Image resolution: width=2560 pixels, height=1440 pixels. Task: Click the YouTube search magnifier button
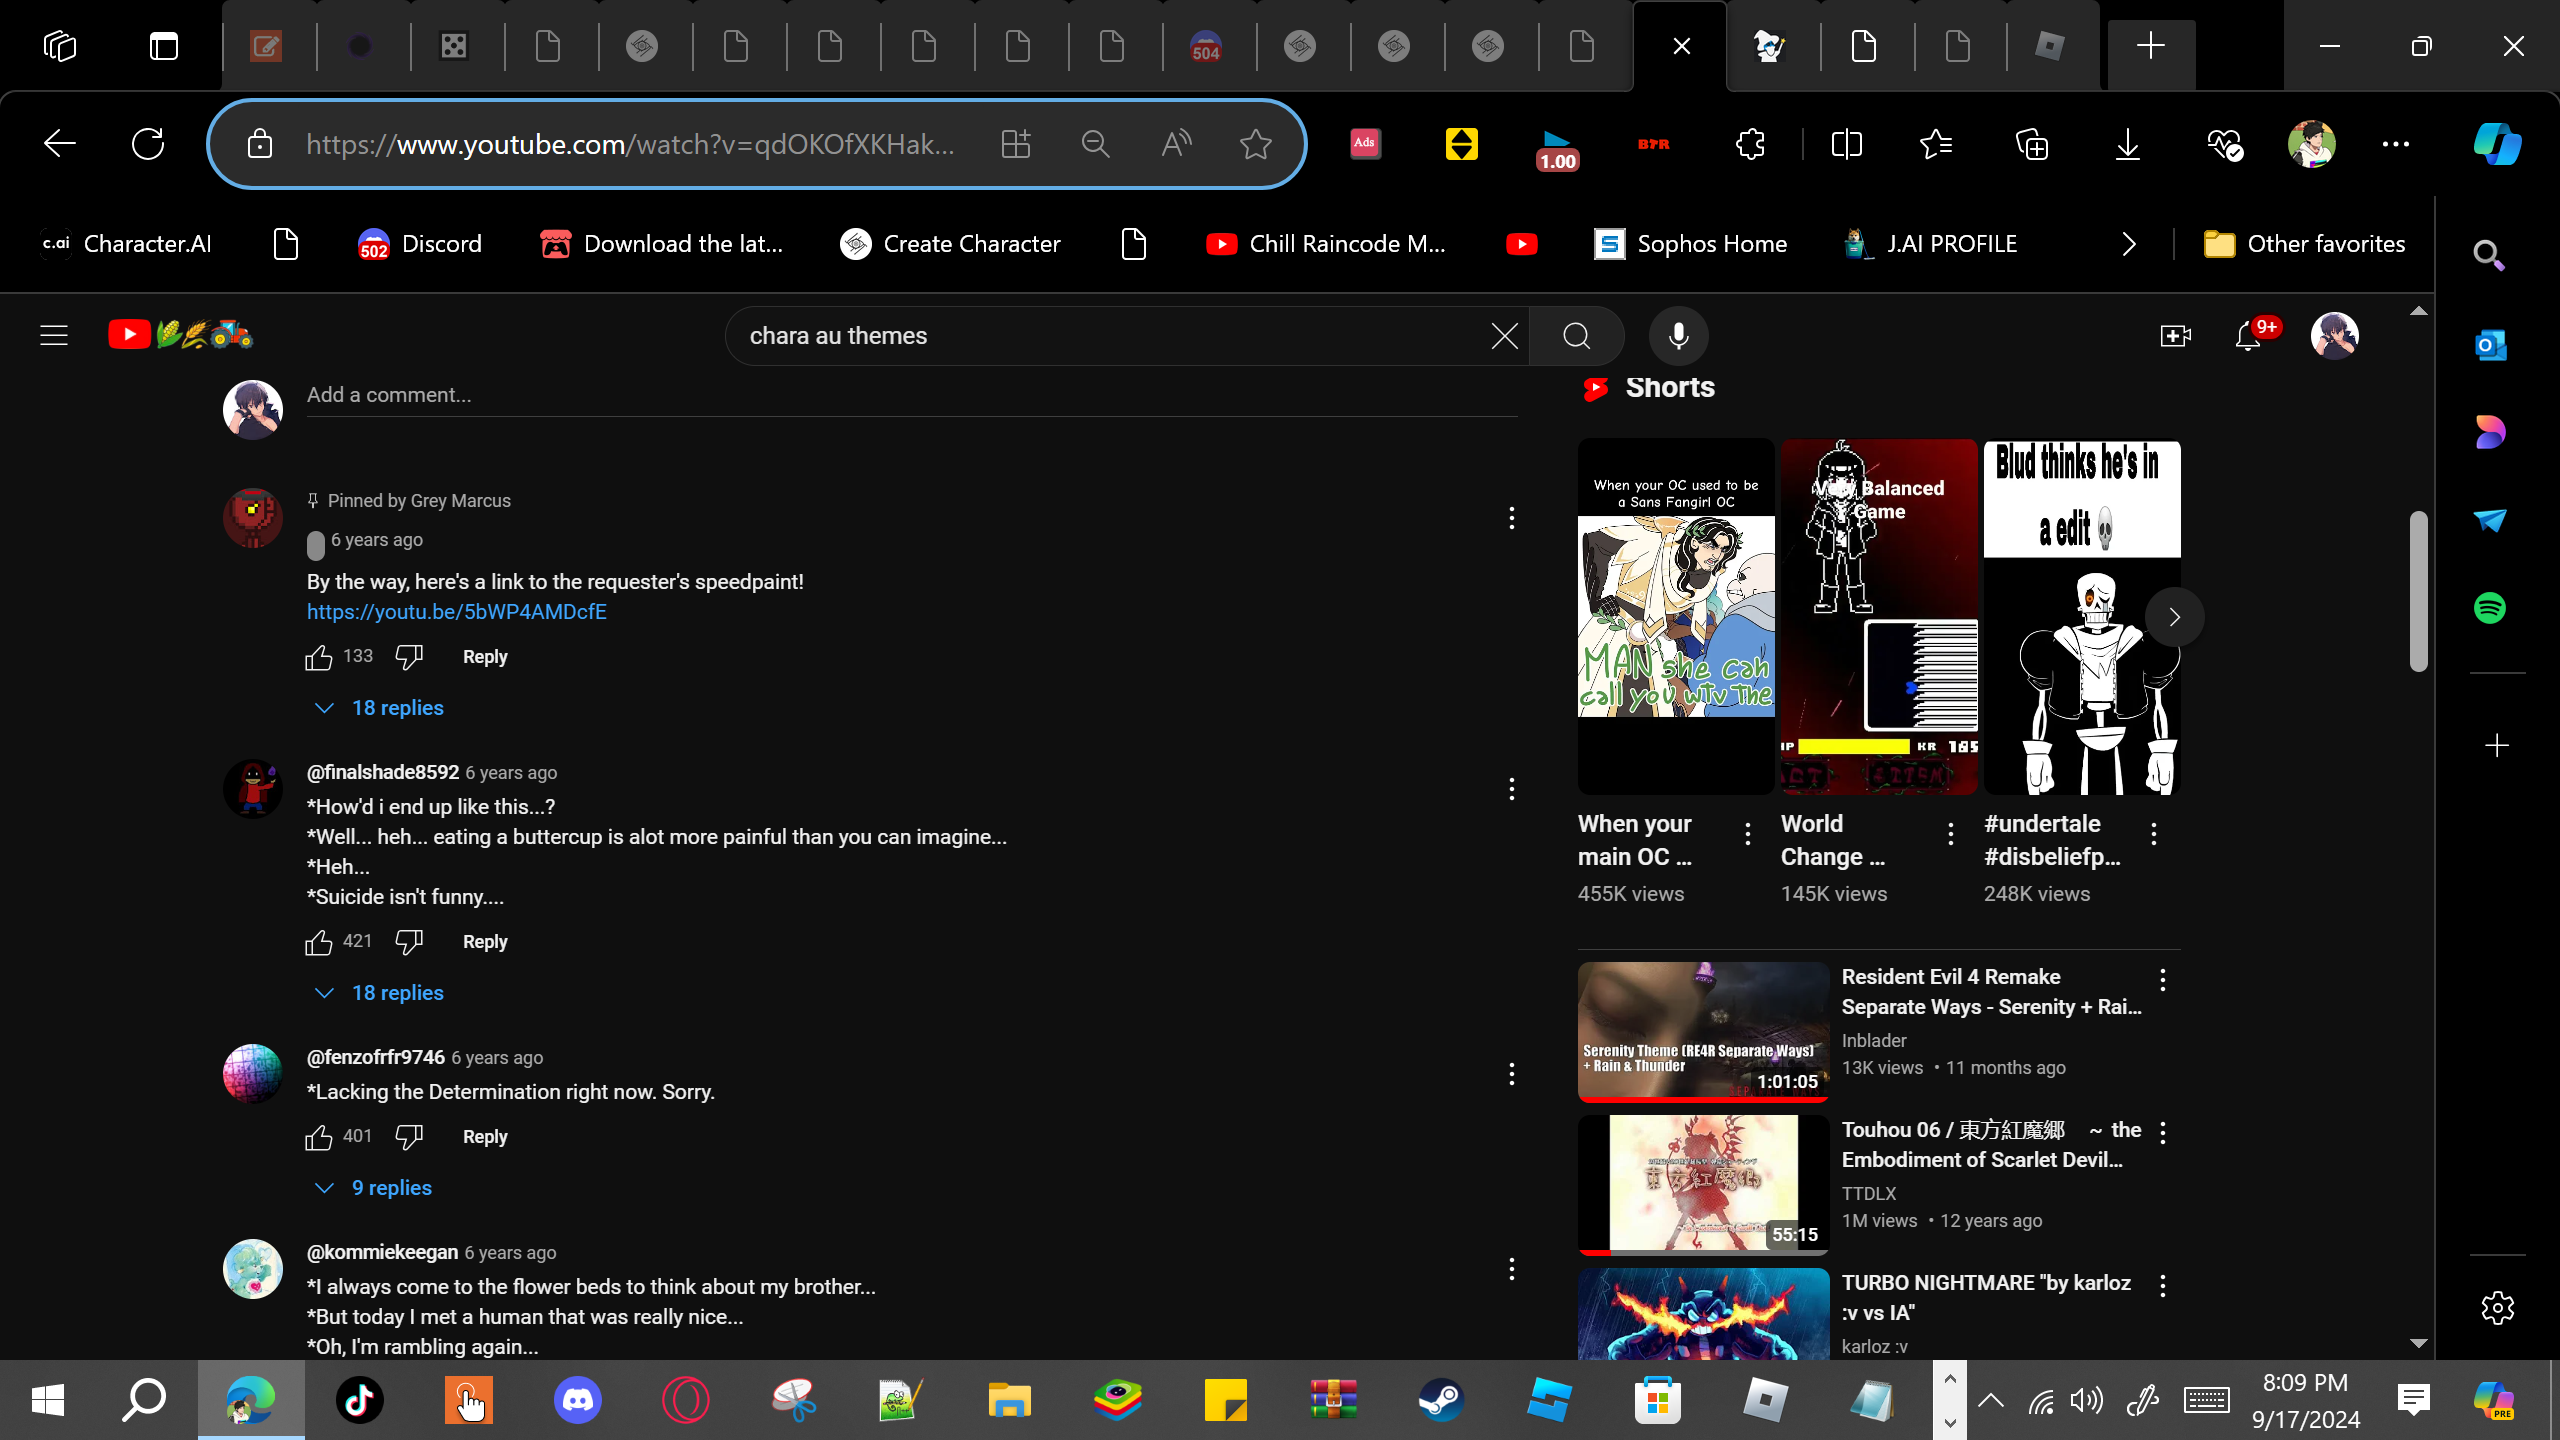pyautogui.click(x=1577, y=336)
